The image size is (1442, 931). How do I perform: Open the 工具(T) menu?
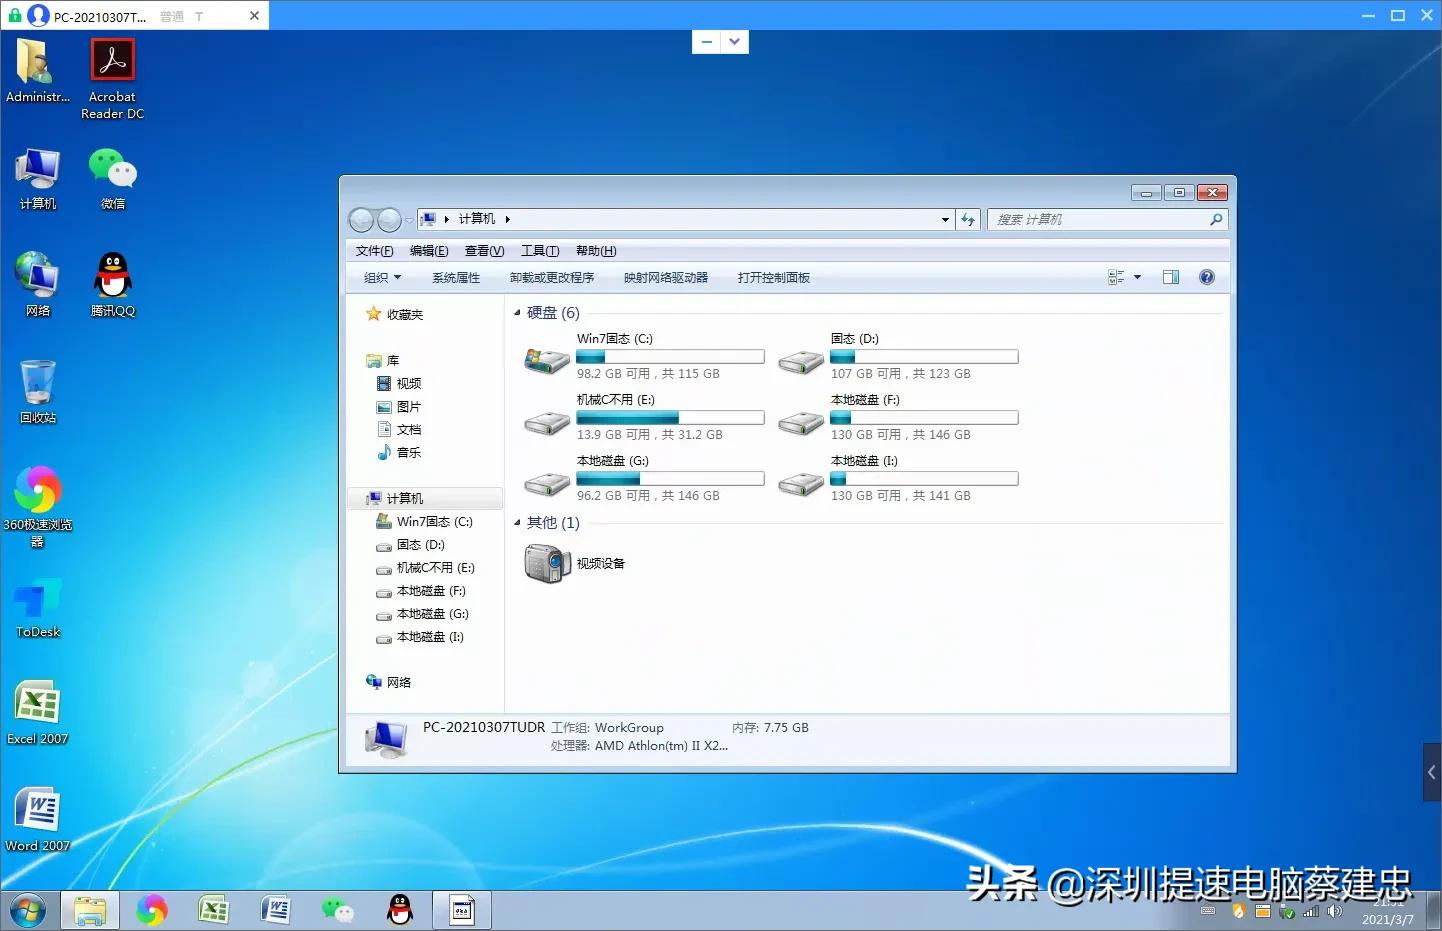pos(539,251)
